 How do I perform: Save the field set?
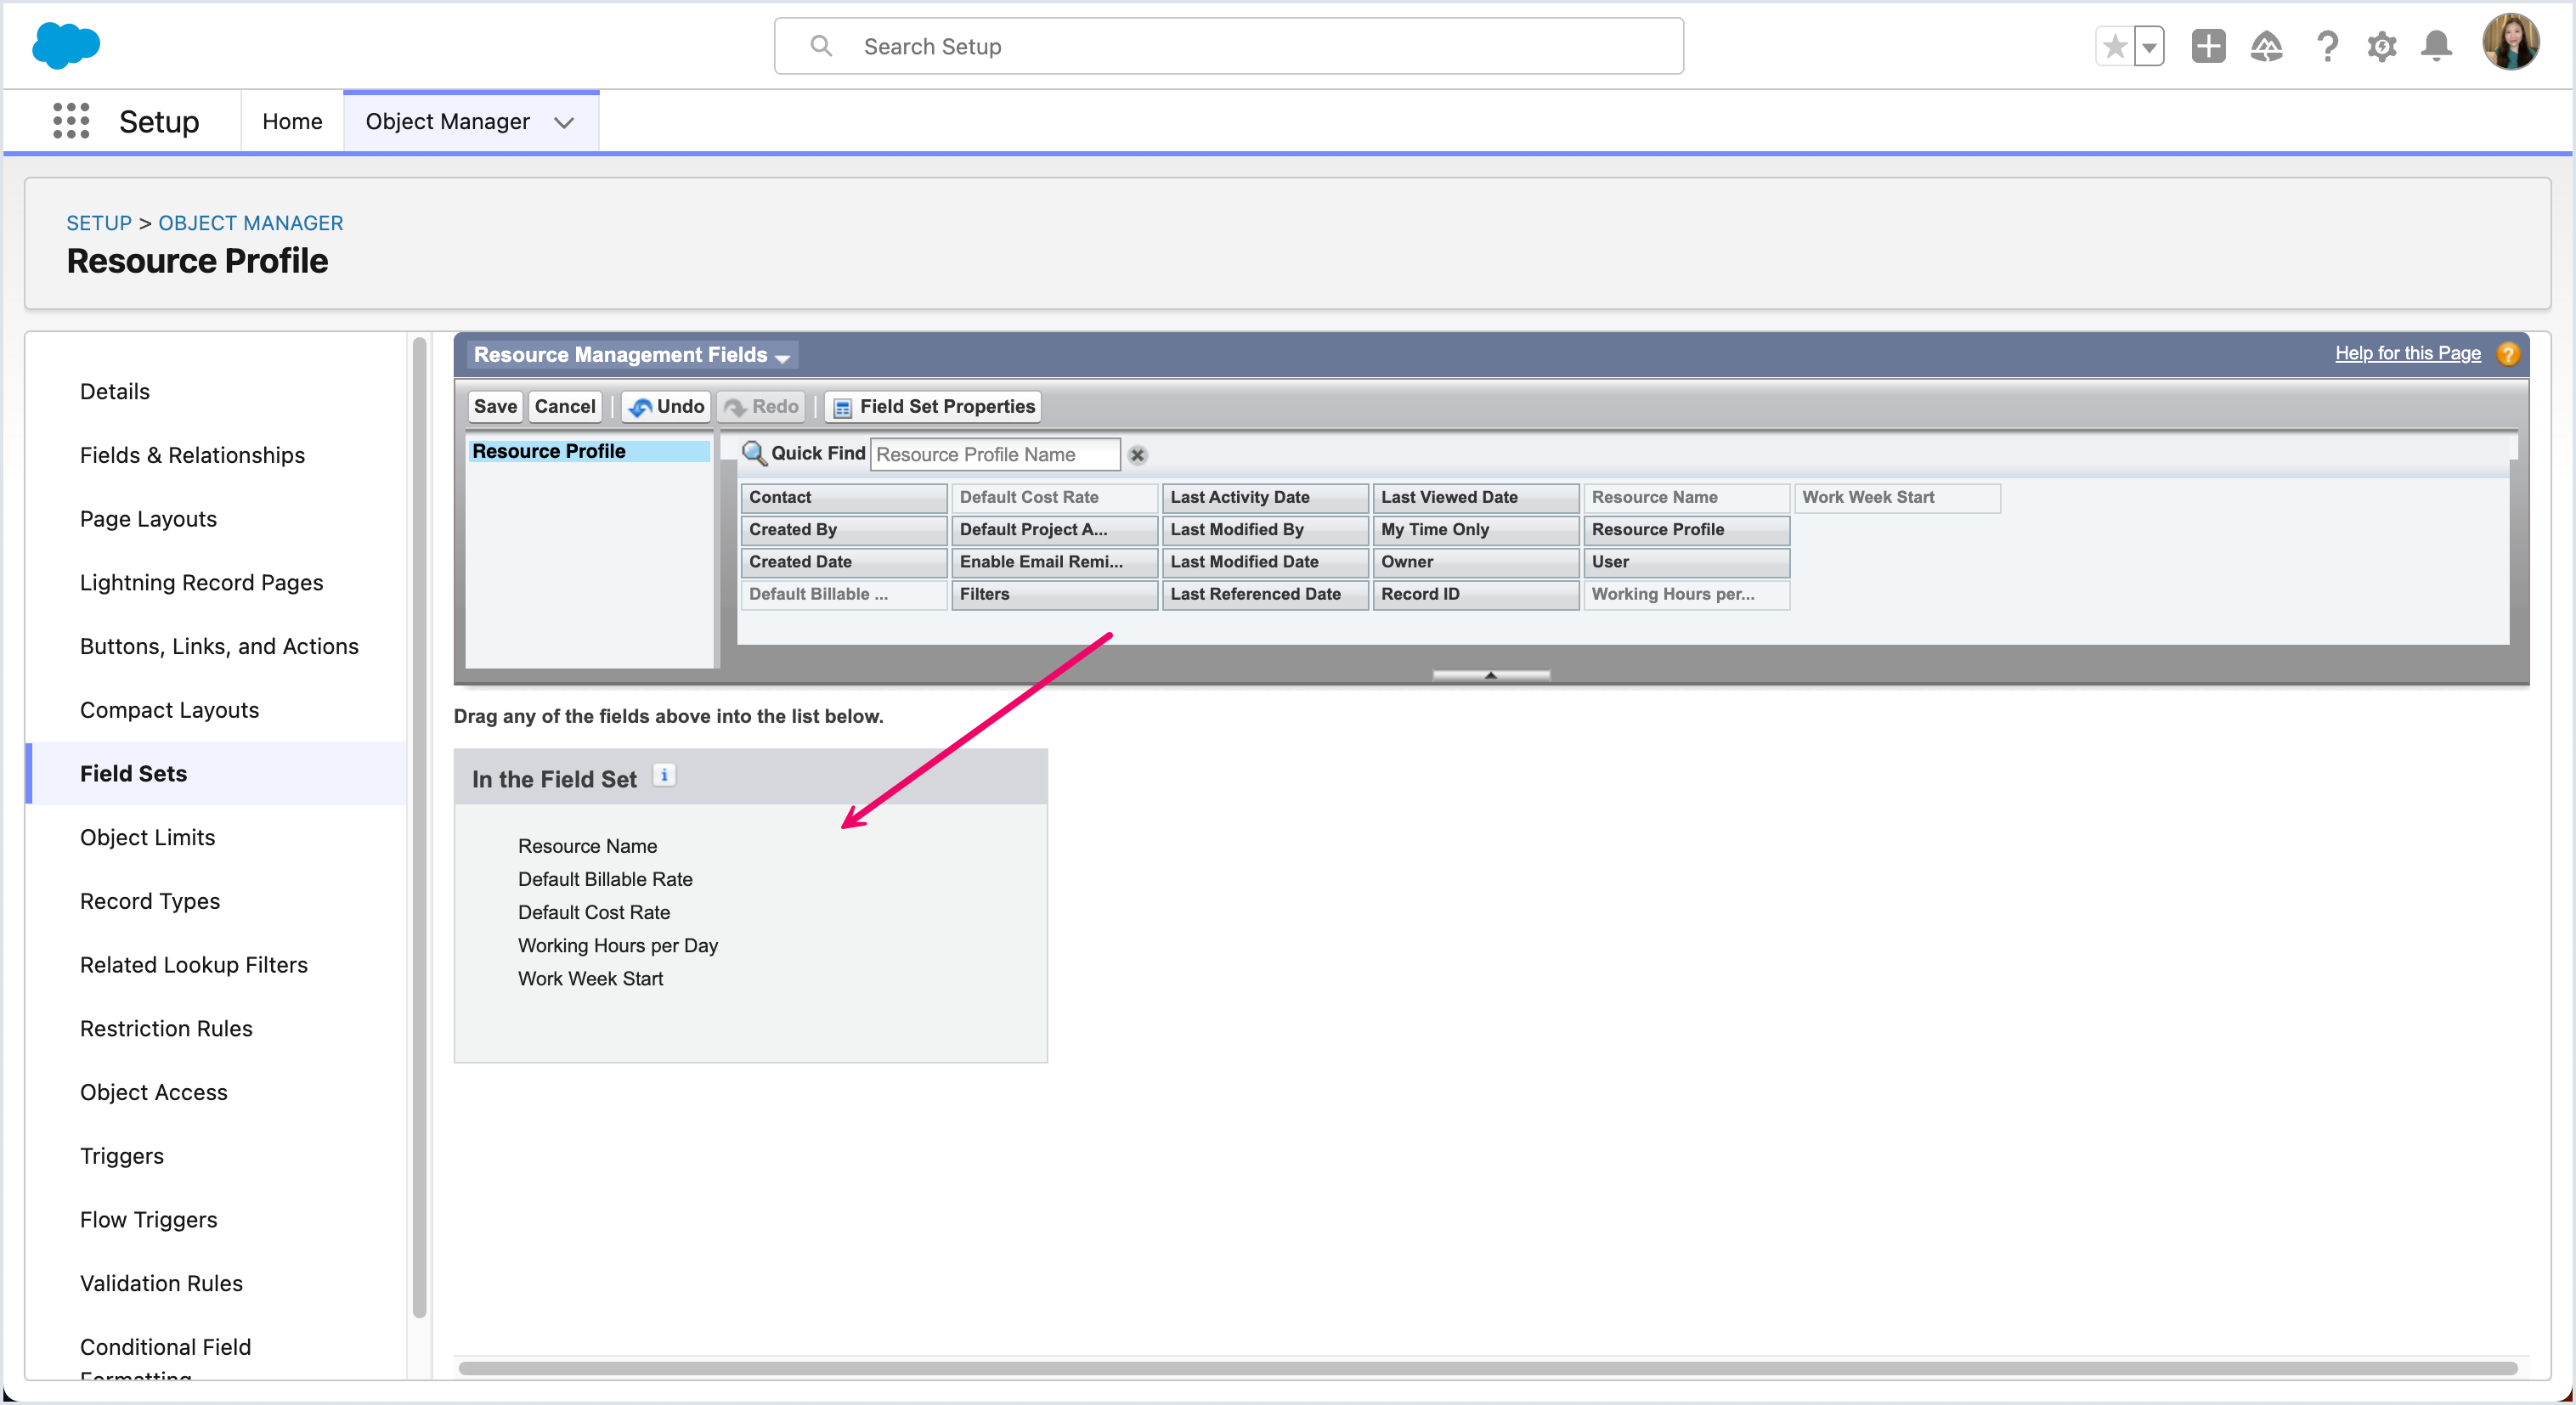coord(495,406)
